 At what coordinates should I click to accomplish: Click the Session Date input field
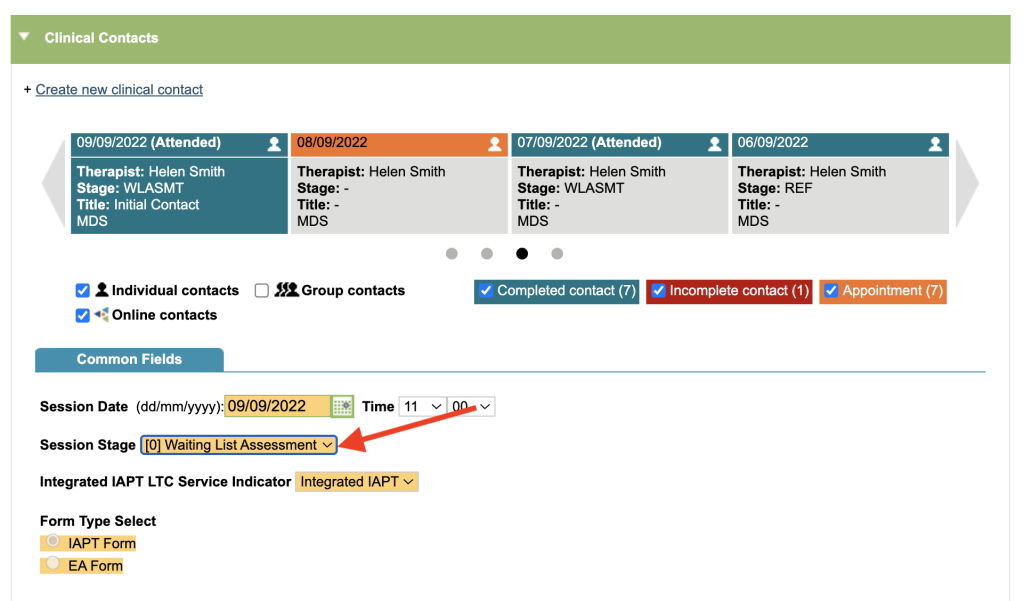(x=277, y=406)
